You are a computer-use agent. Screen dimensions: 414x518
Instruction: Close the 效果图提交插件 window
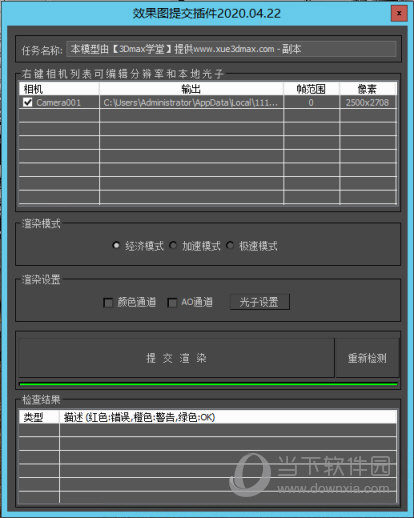tap(399, 13)
